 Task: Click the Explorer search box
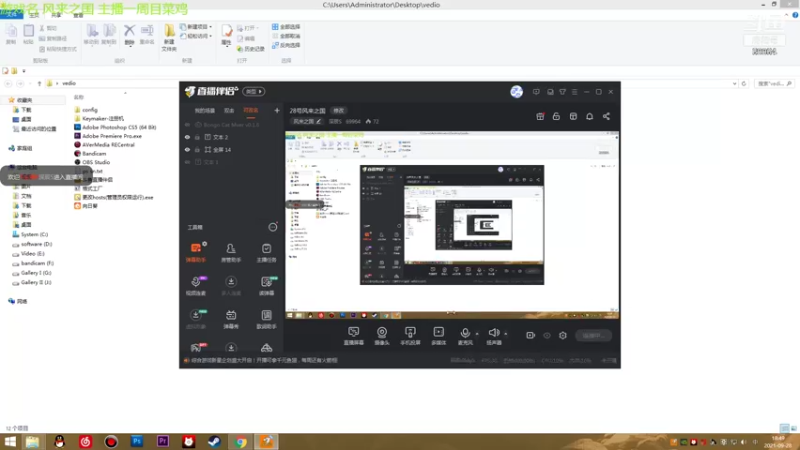click(x=774, y=83)
